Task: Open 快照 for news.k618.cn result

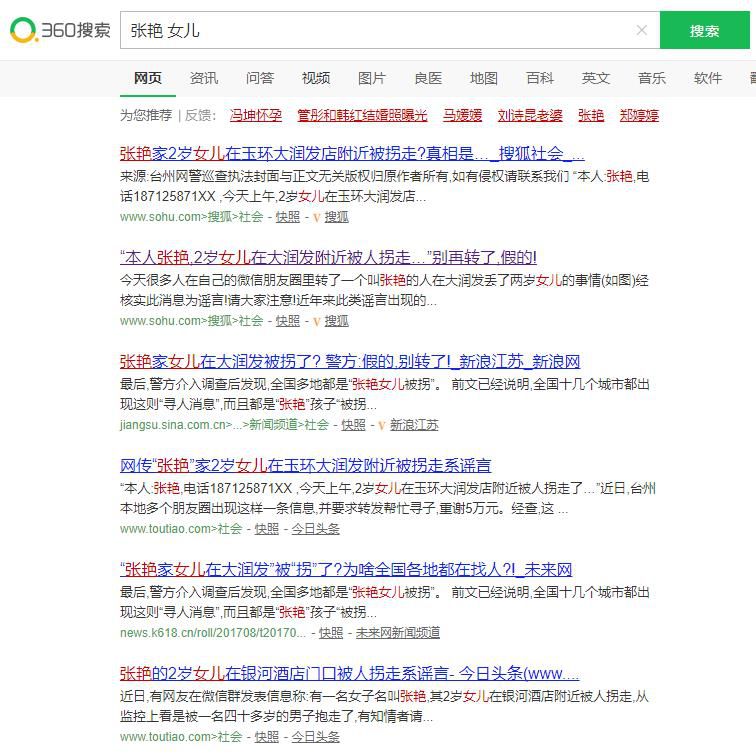Action: click(x=331, y=633)
